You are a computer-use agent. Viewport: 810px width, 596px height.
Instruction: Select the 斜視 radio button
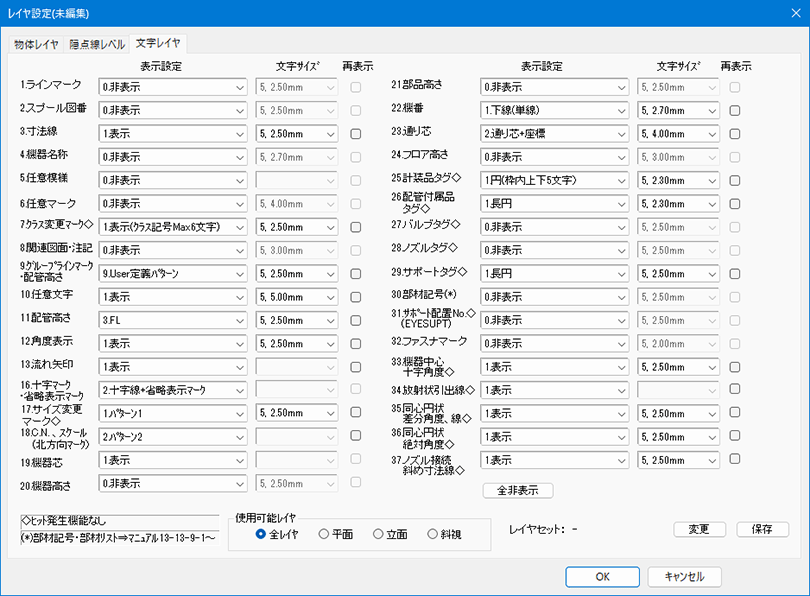[x=444, y=534]
